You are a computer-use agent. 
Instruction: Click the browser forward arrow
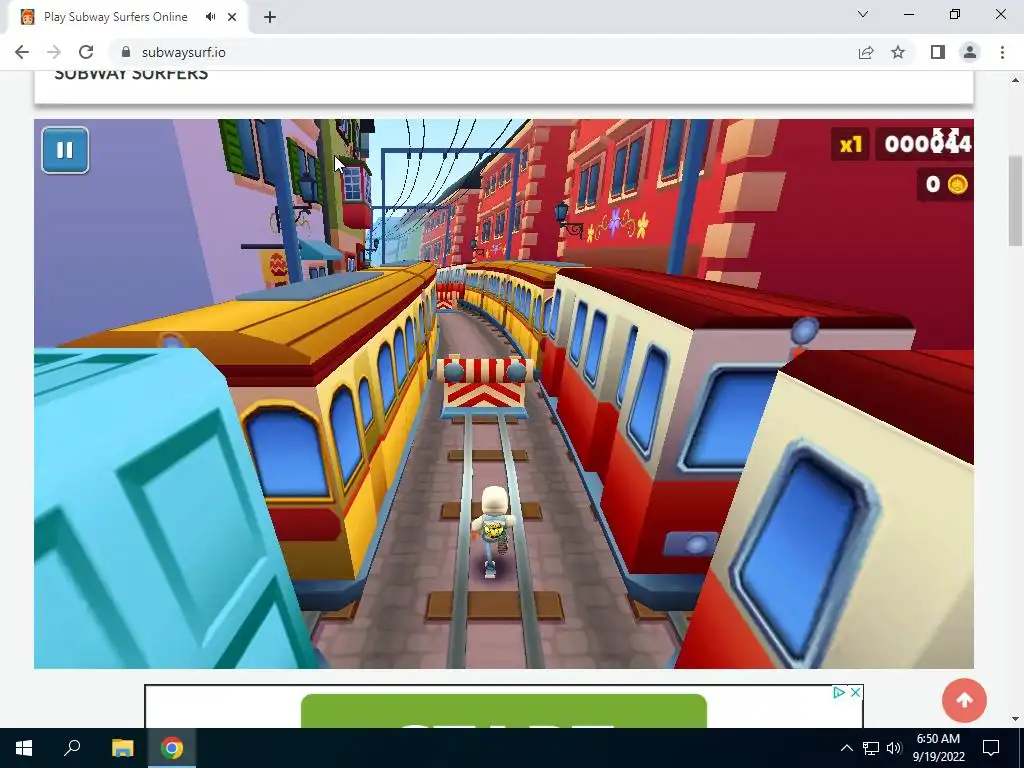[x=54, y=52]
